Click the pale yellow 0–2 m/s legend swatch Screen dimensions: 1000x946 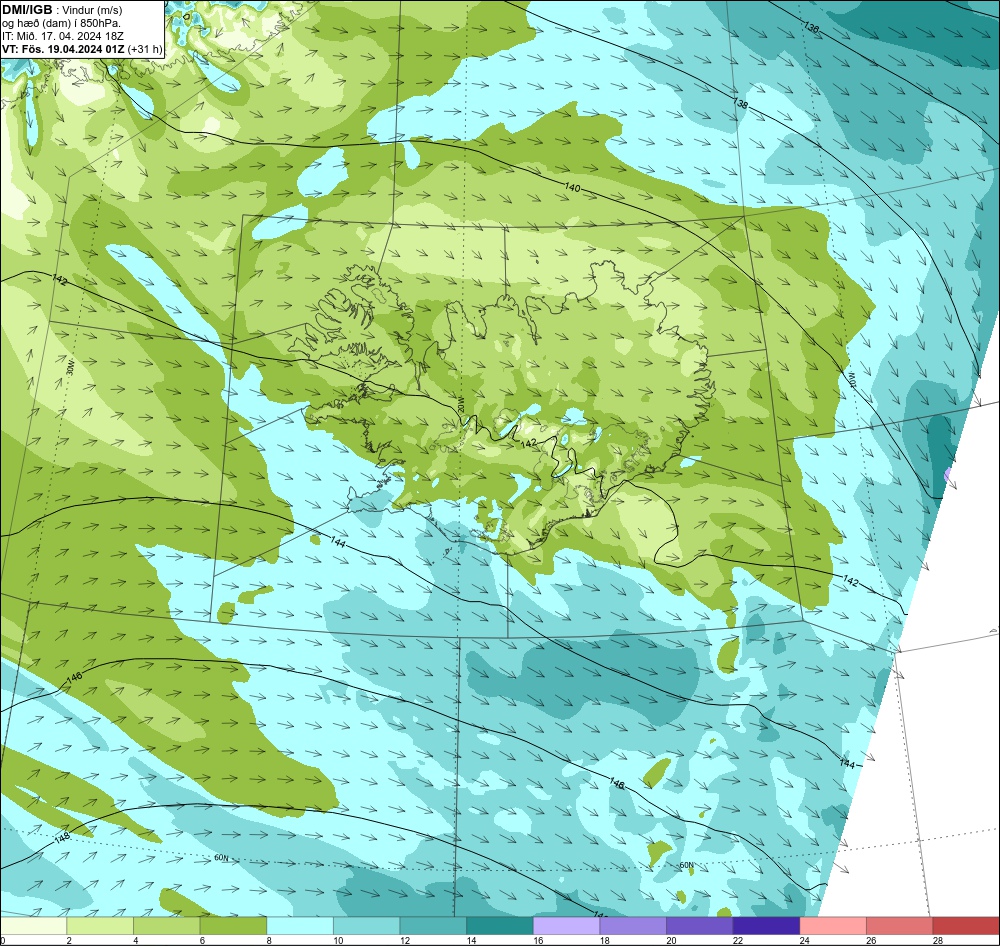(33, 926)
